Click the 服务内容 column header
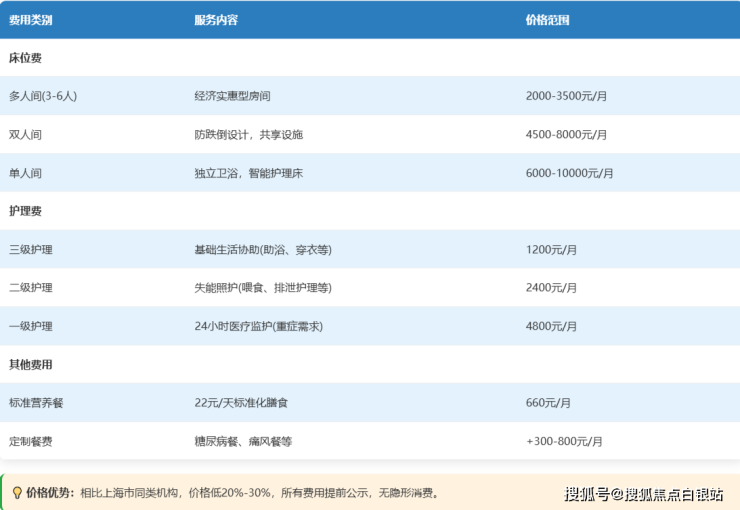This screenshot has width=740, height=510. (216, 20)
